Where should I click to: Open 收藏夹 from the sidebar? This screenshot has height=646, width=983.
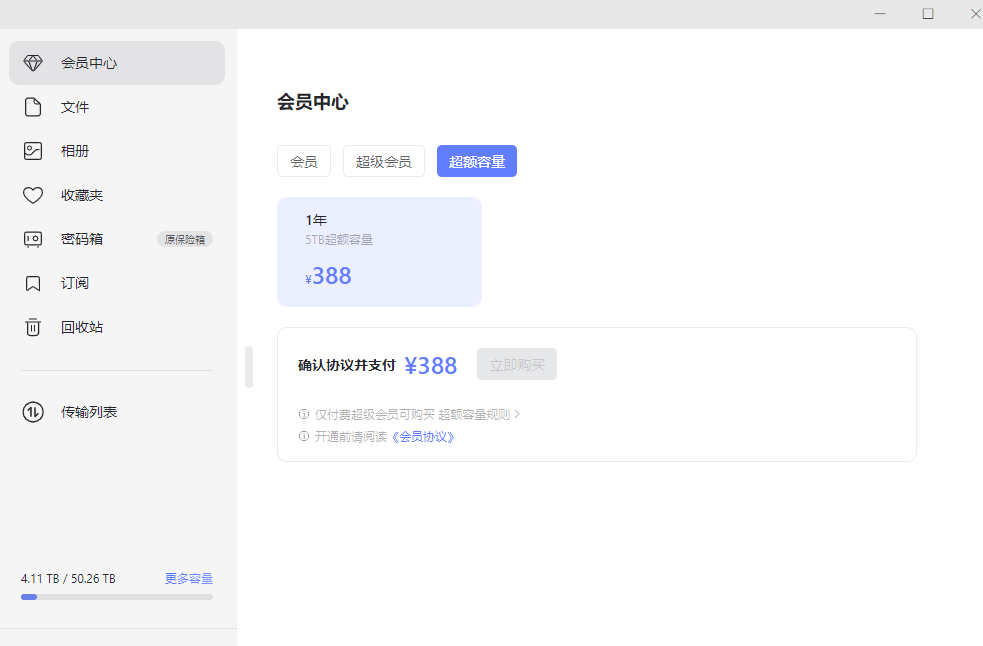[x=117, y=195]
